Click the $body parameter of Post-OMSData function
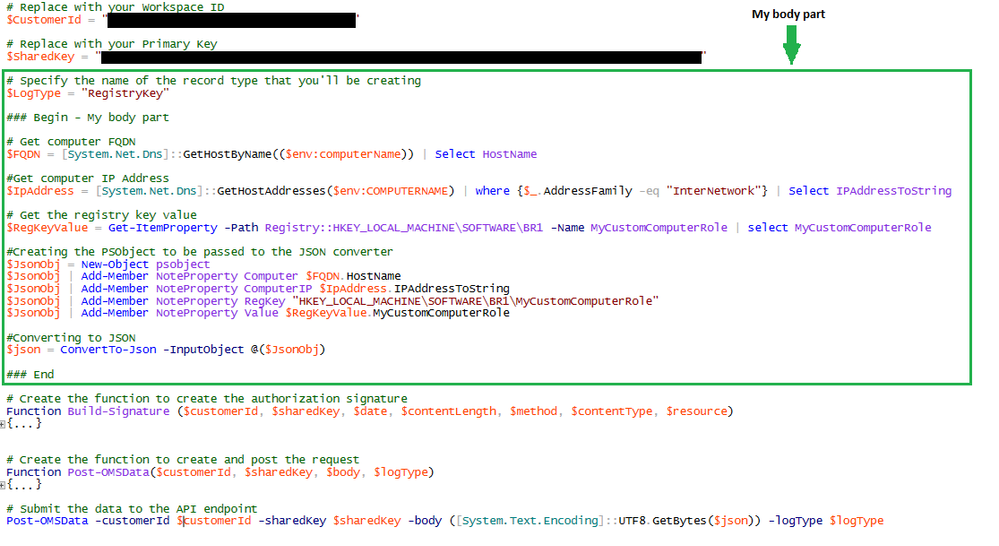Screen dimensions: 999x546 coord(343,473)
